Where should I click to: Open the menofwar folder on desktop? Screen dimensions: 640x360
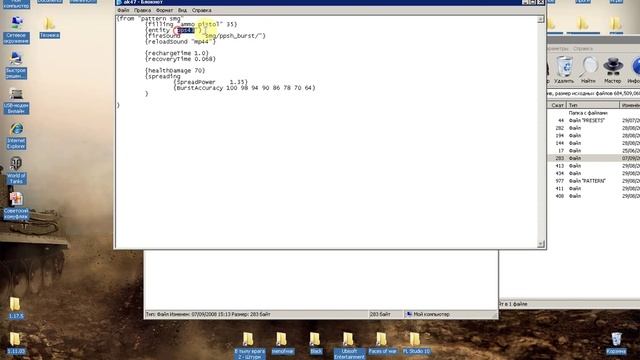pyautogui.click(x=282, y=343)
